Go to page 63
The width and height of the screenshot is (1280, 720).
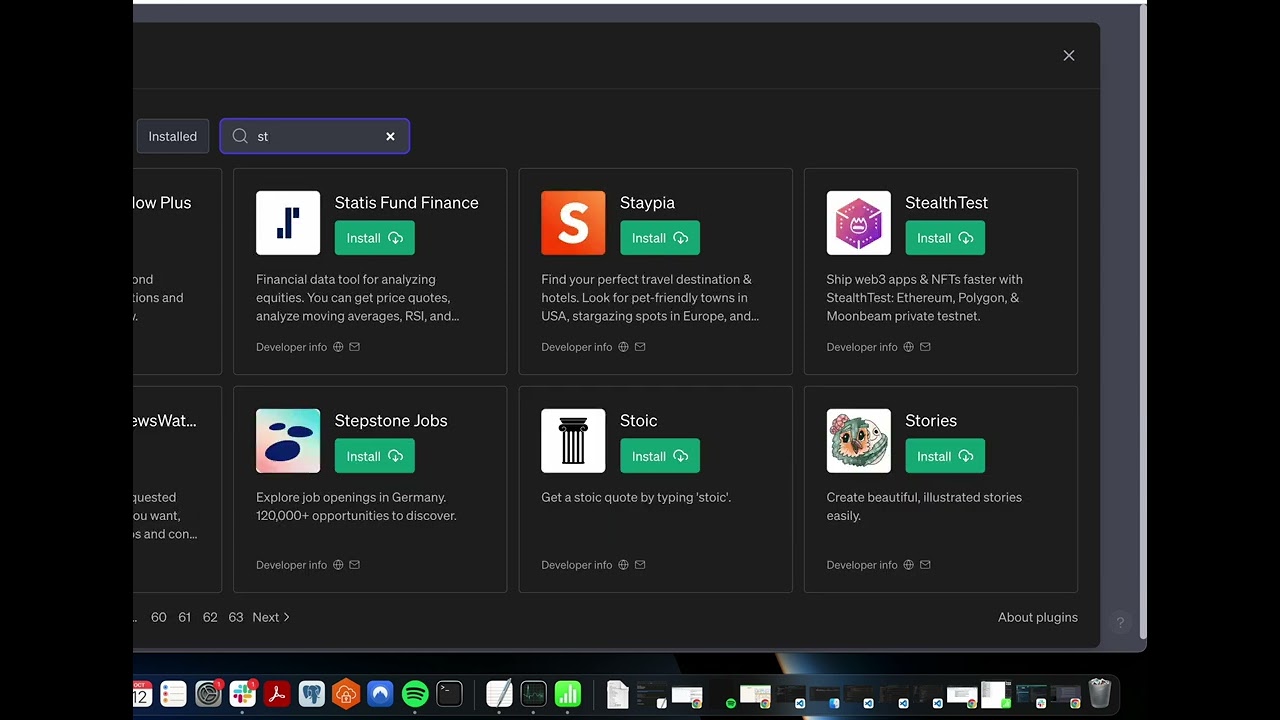[x=236, y=617]
